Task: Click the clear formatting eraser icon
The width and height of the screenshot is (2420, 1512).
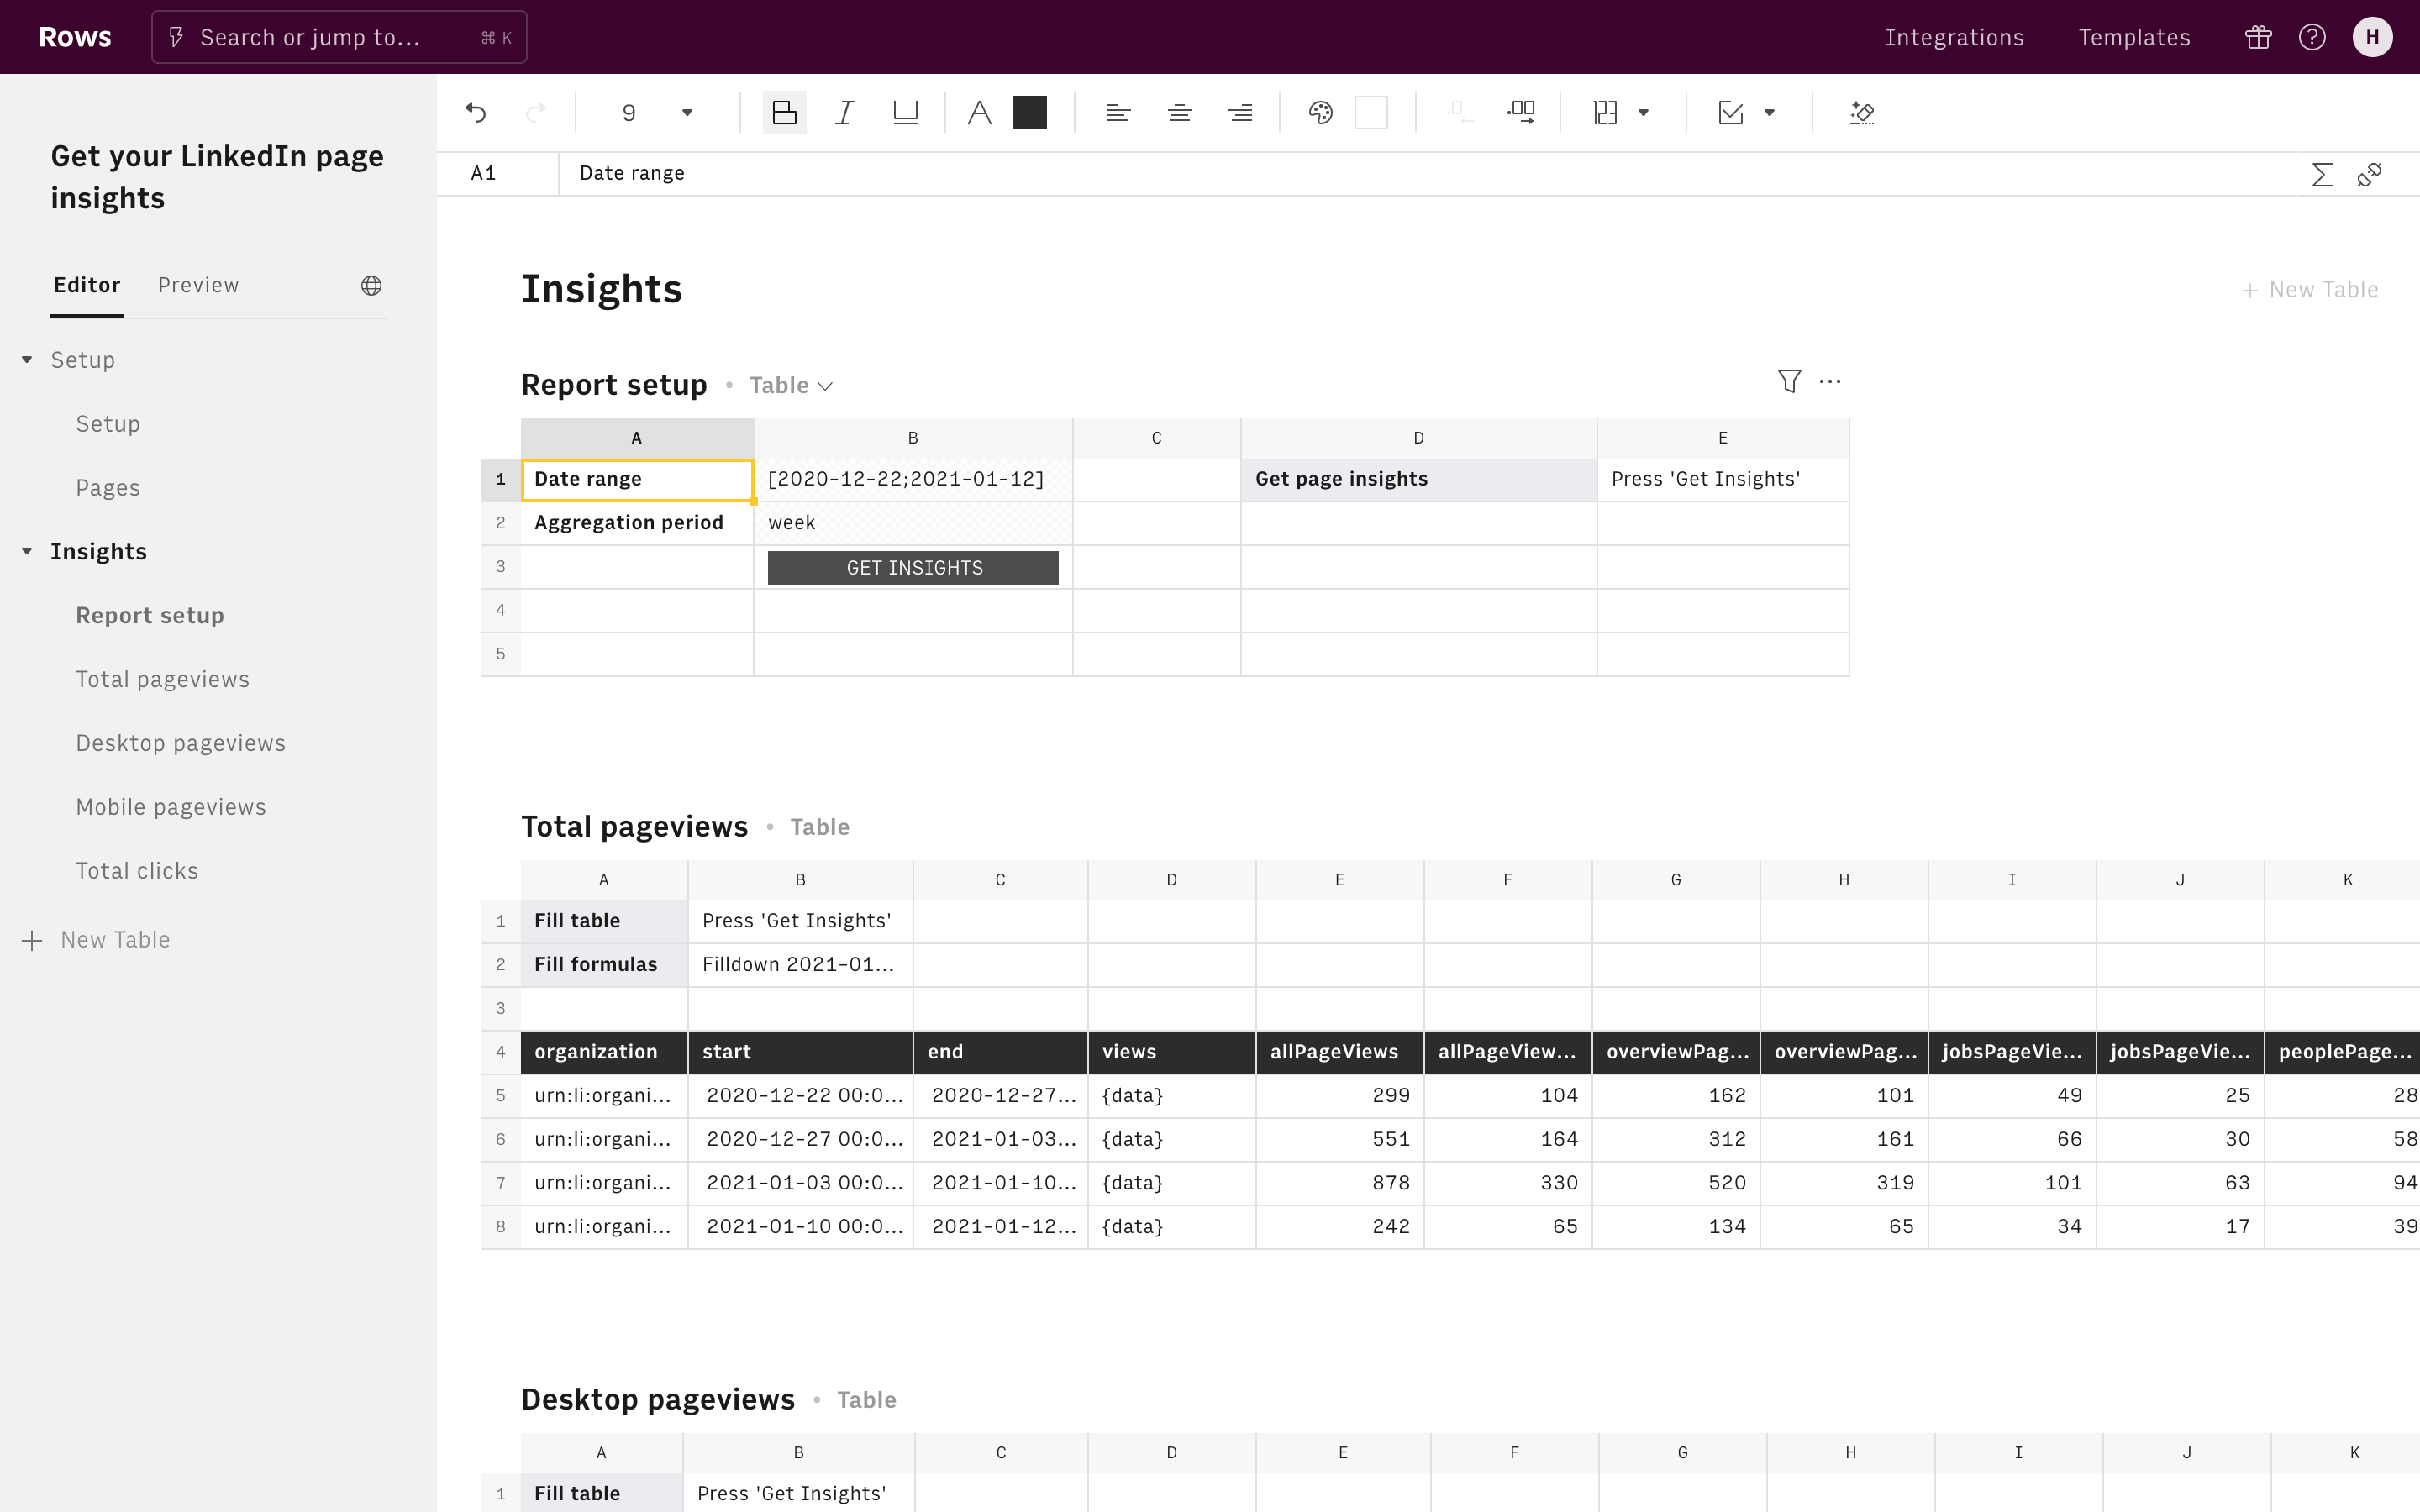Action: tap(1861, 113)
